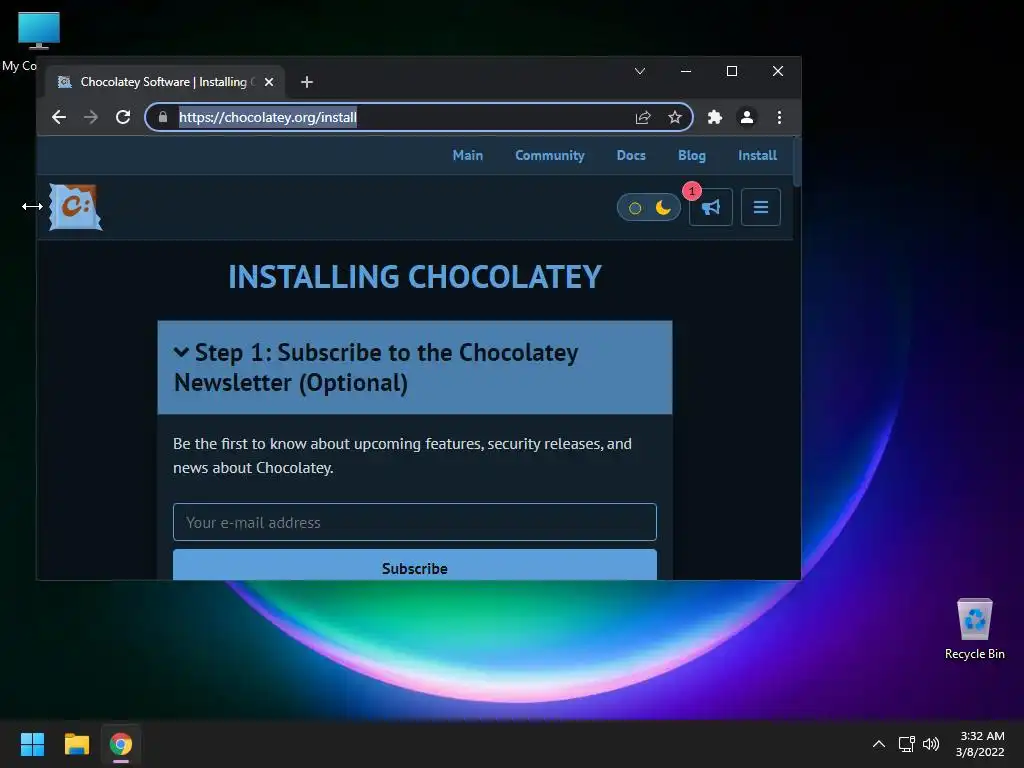Reload the Chocolatey install page

pyautogui.click(x=123, y=117)
